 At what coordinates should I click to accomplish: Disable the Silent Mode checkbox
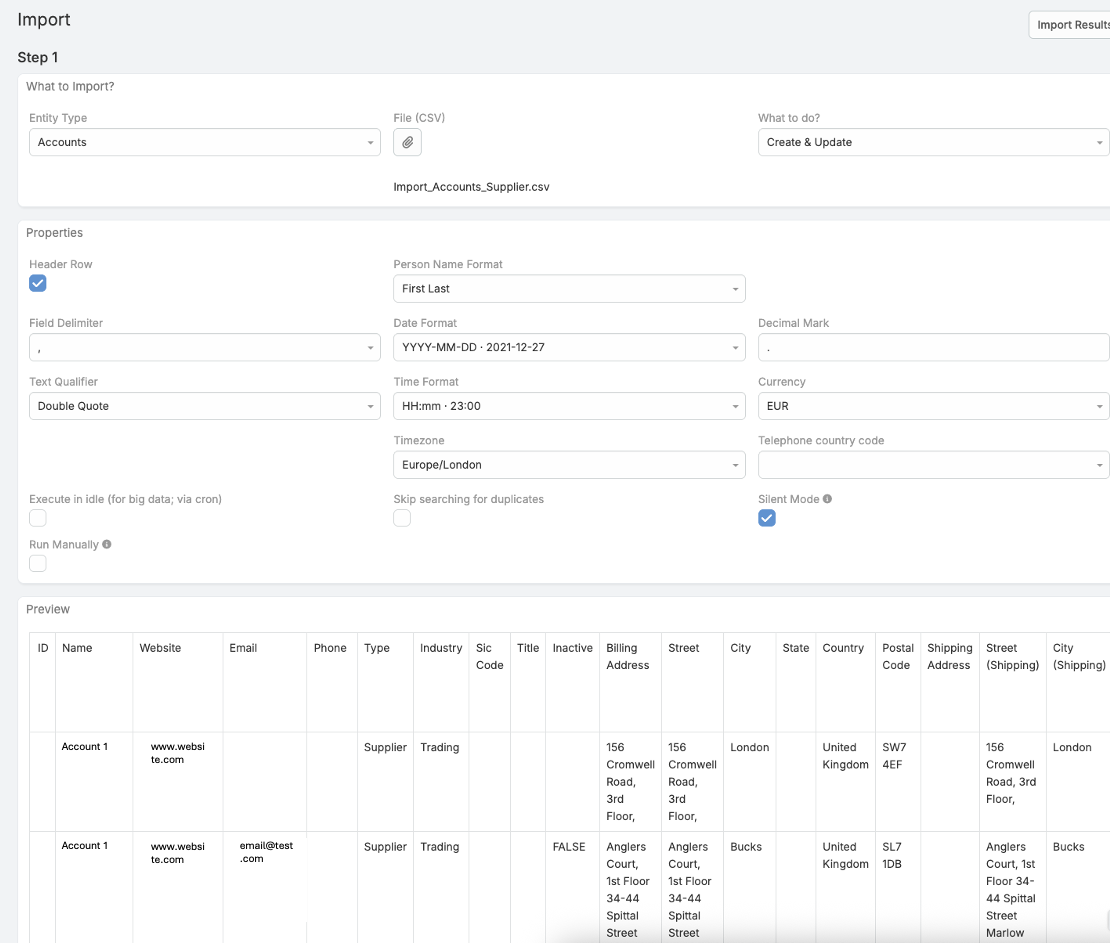767,518
